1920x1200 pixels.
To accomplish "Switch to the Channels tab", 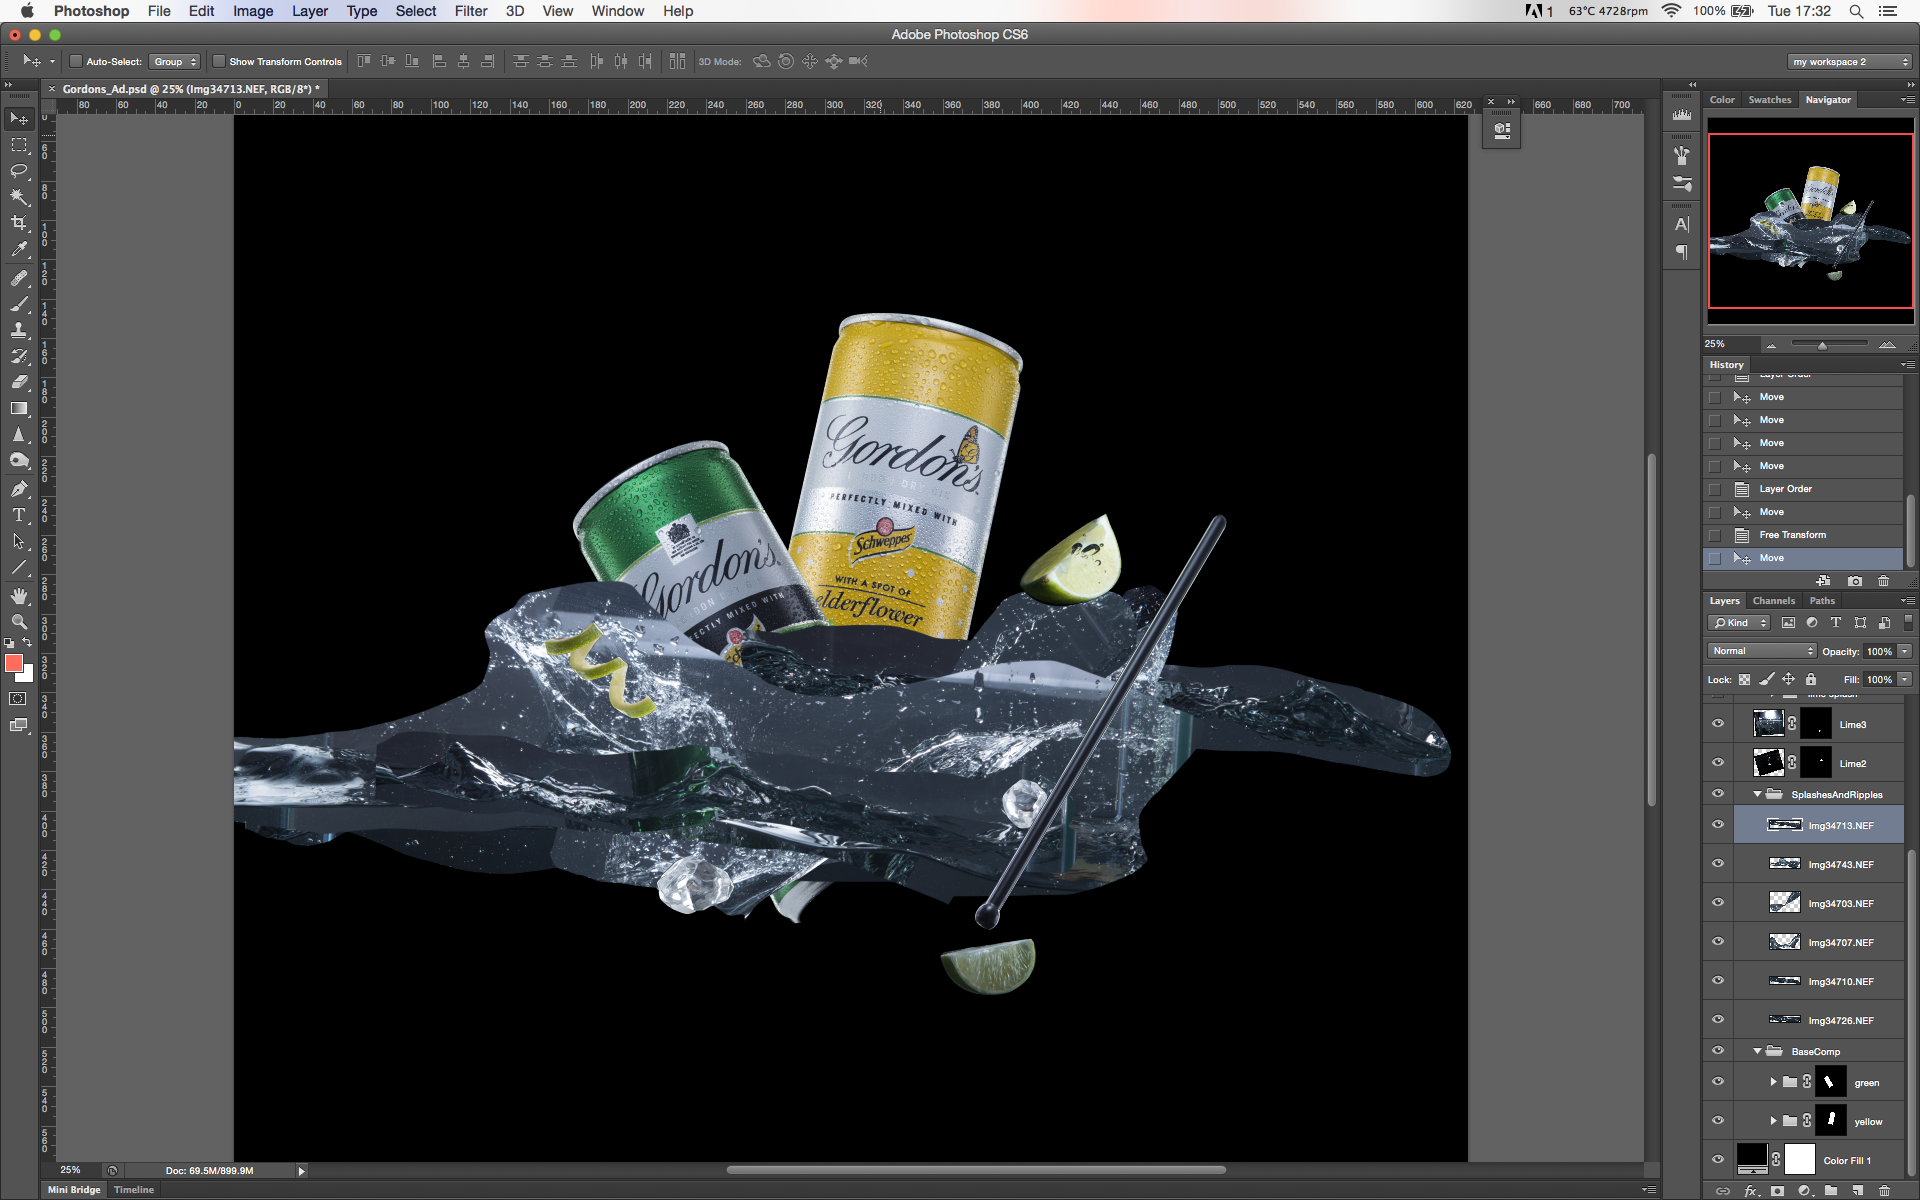I will click(x=1774, y=601).
